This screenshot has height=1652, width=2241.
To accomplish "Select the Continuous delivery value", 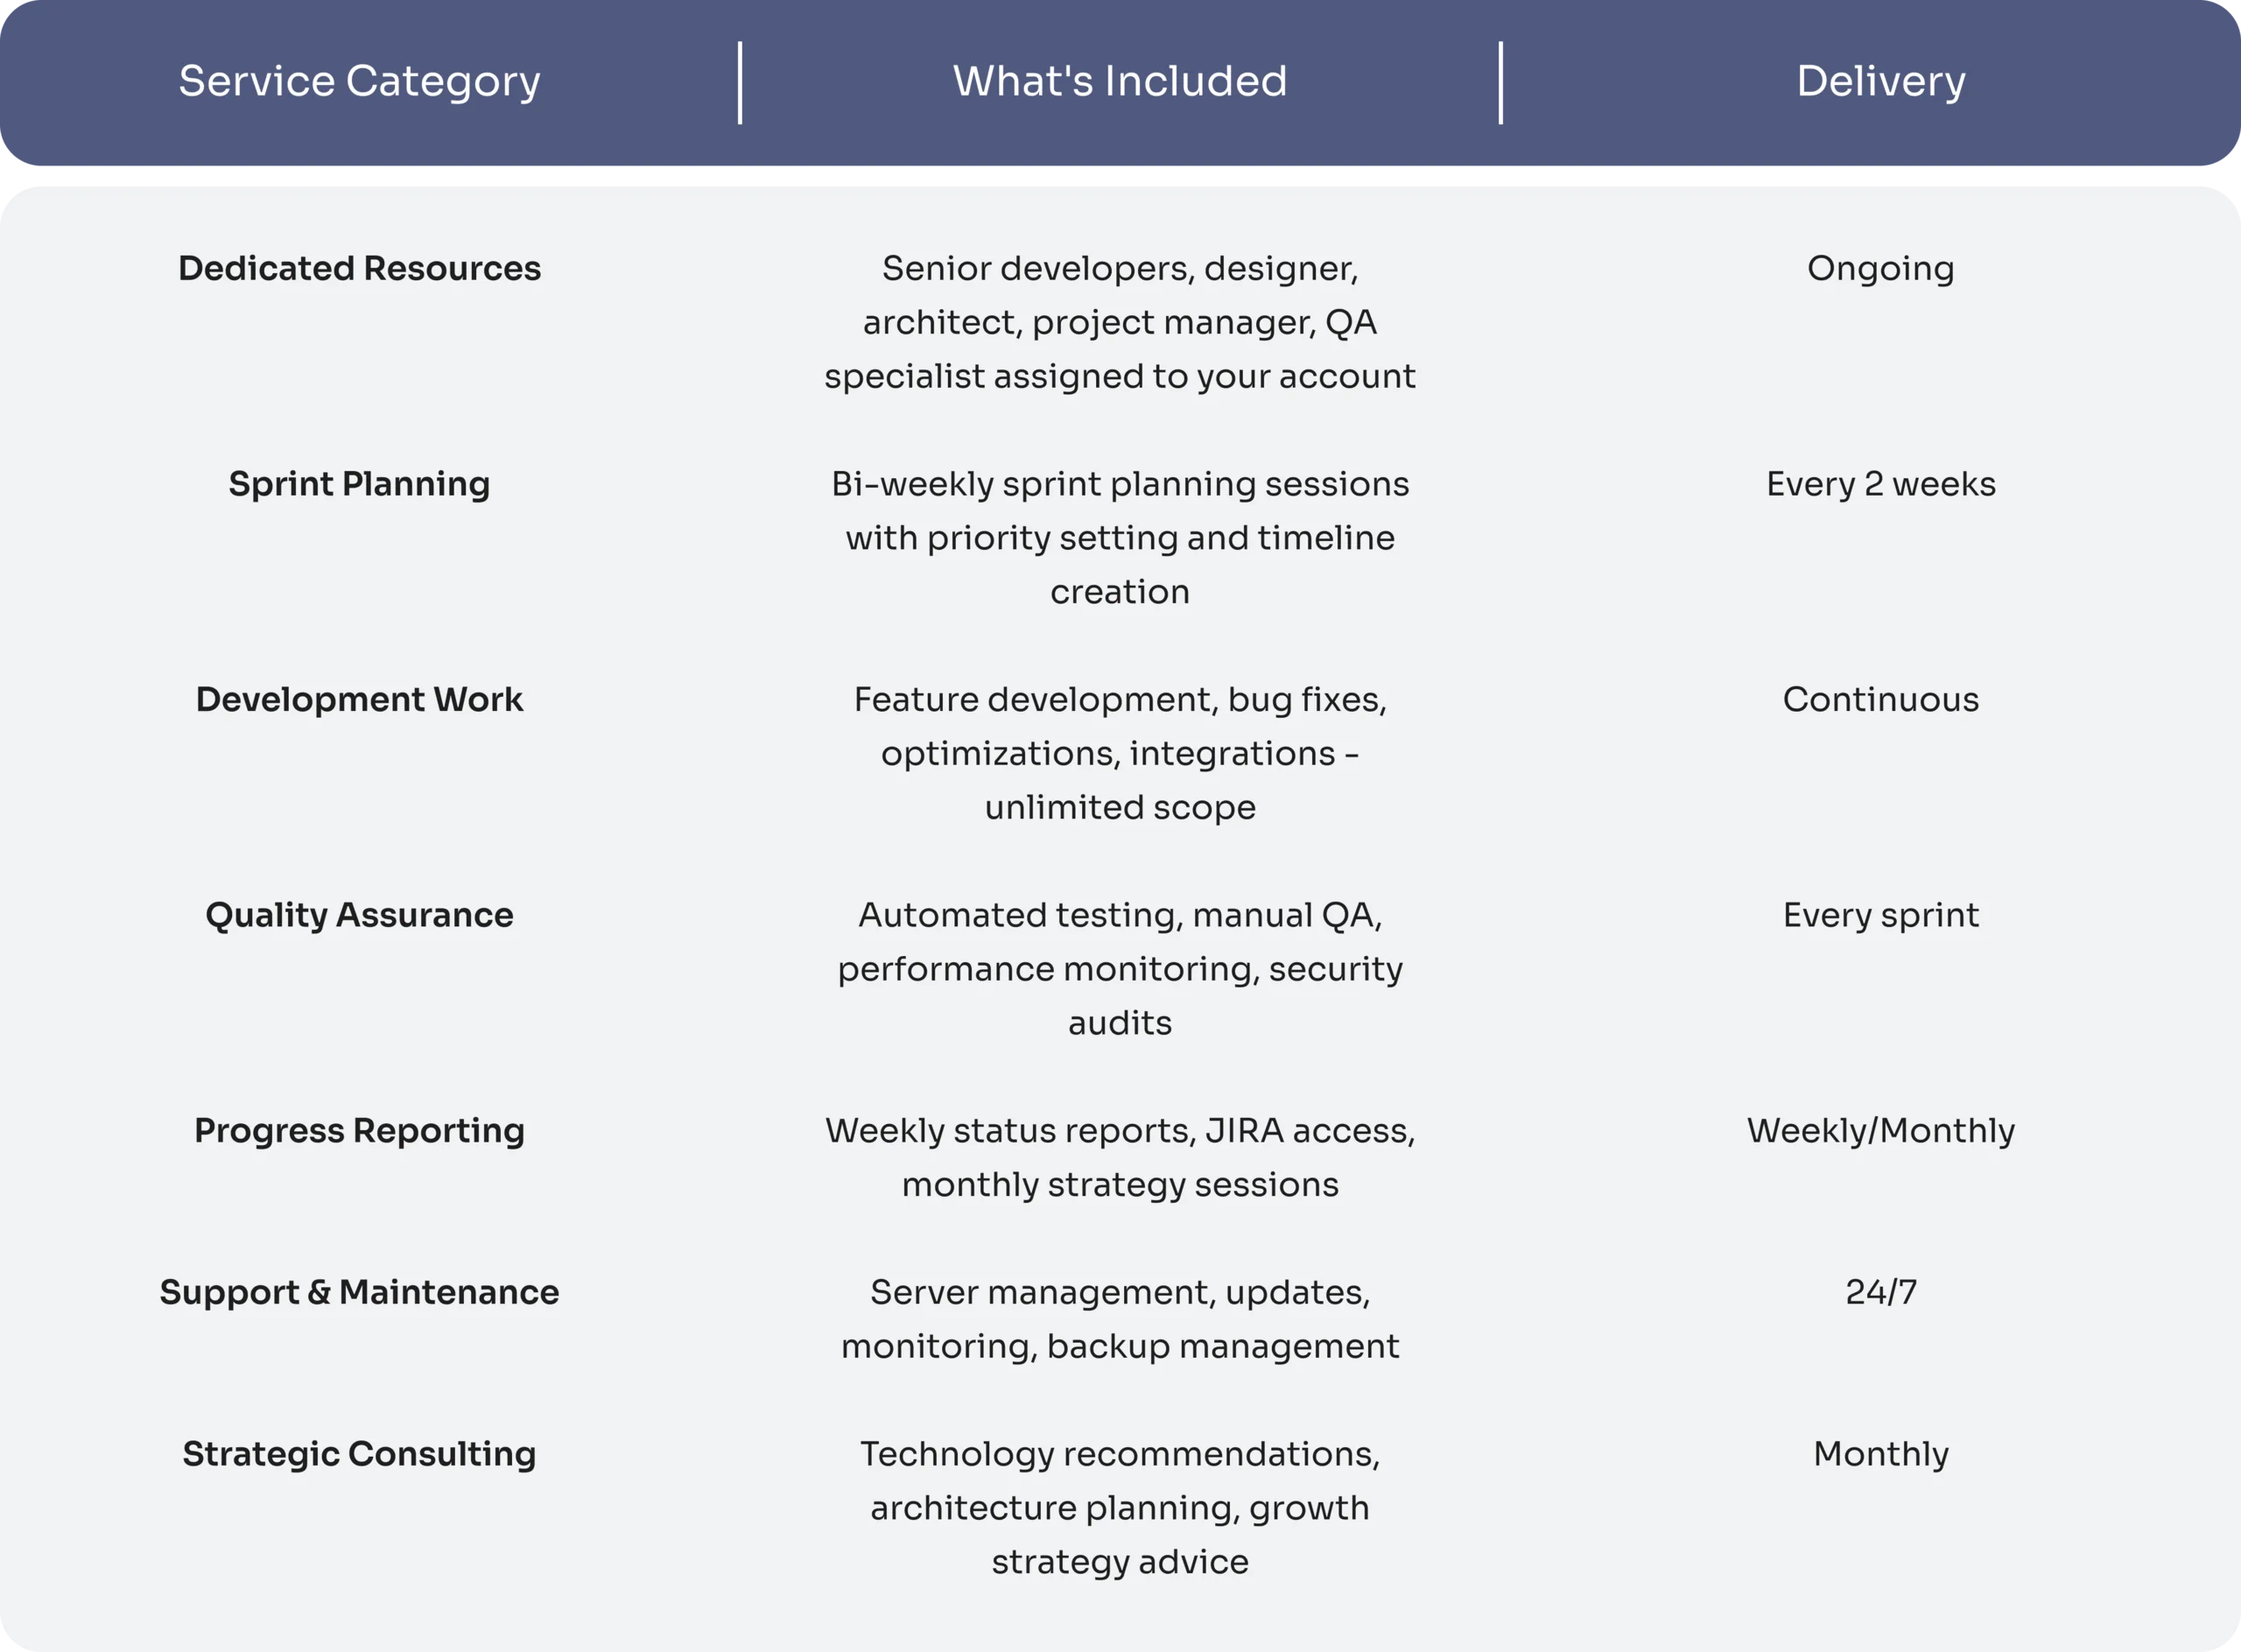I will click(x=1880, y=699).
